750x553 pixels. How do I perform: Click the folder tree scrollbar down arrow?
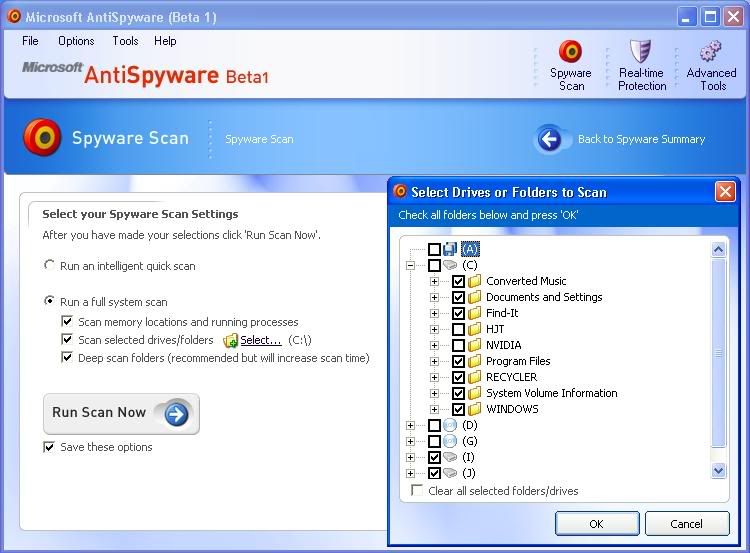click(x=718, y=470)
